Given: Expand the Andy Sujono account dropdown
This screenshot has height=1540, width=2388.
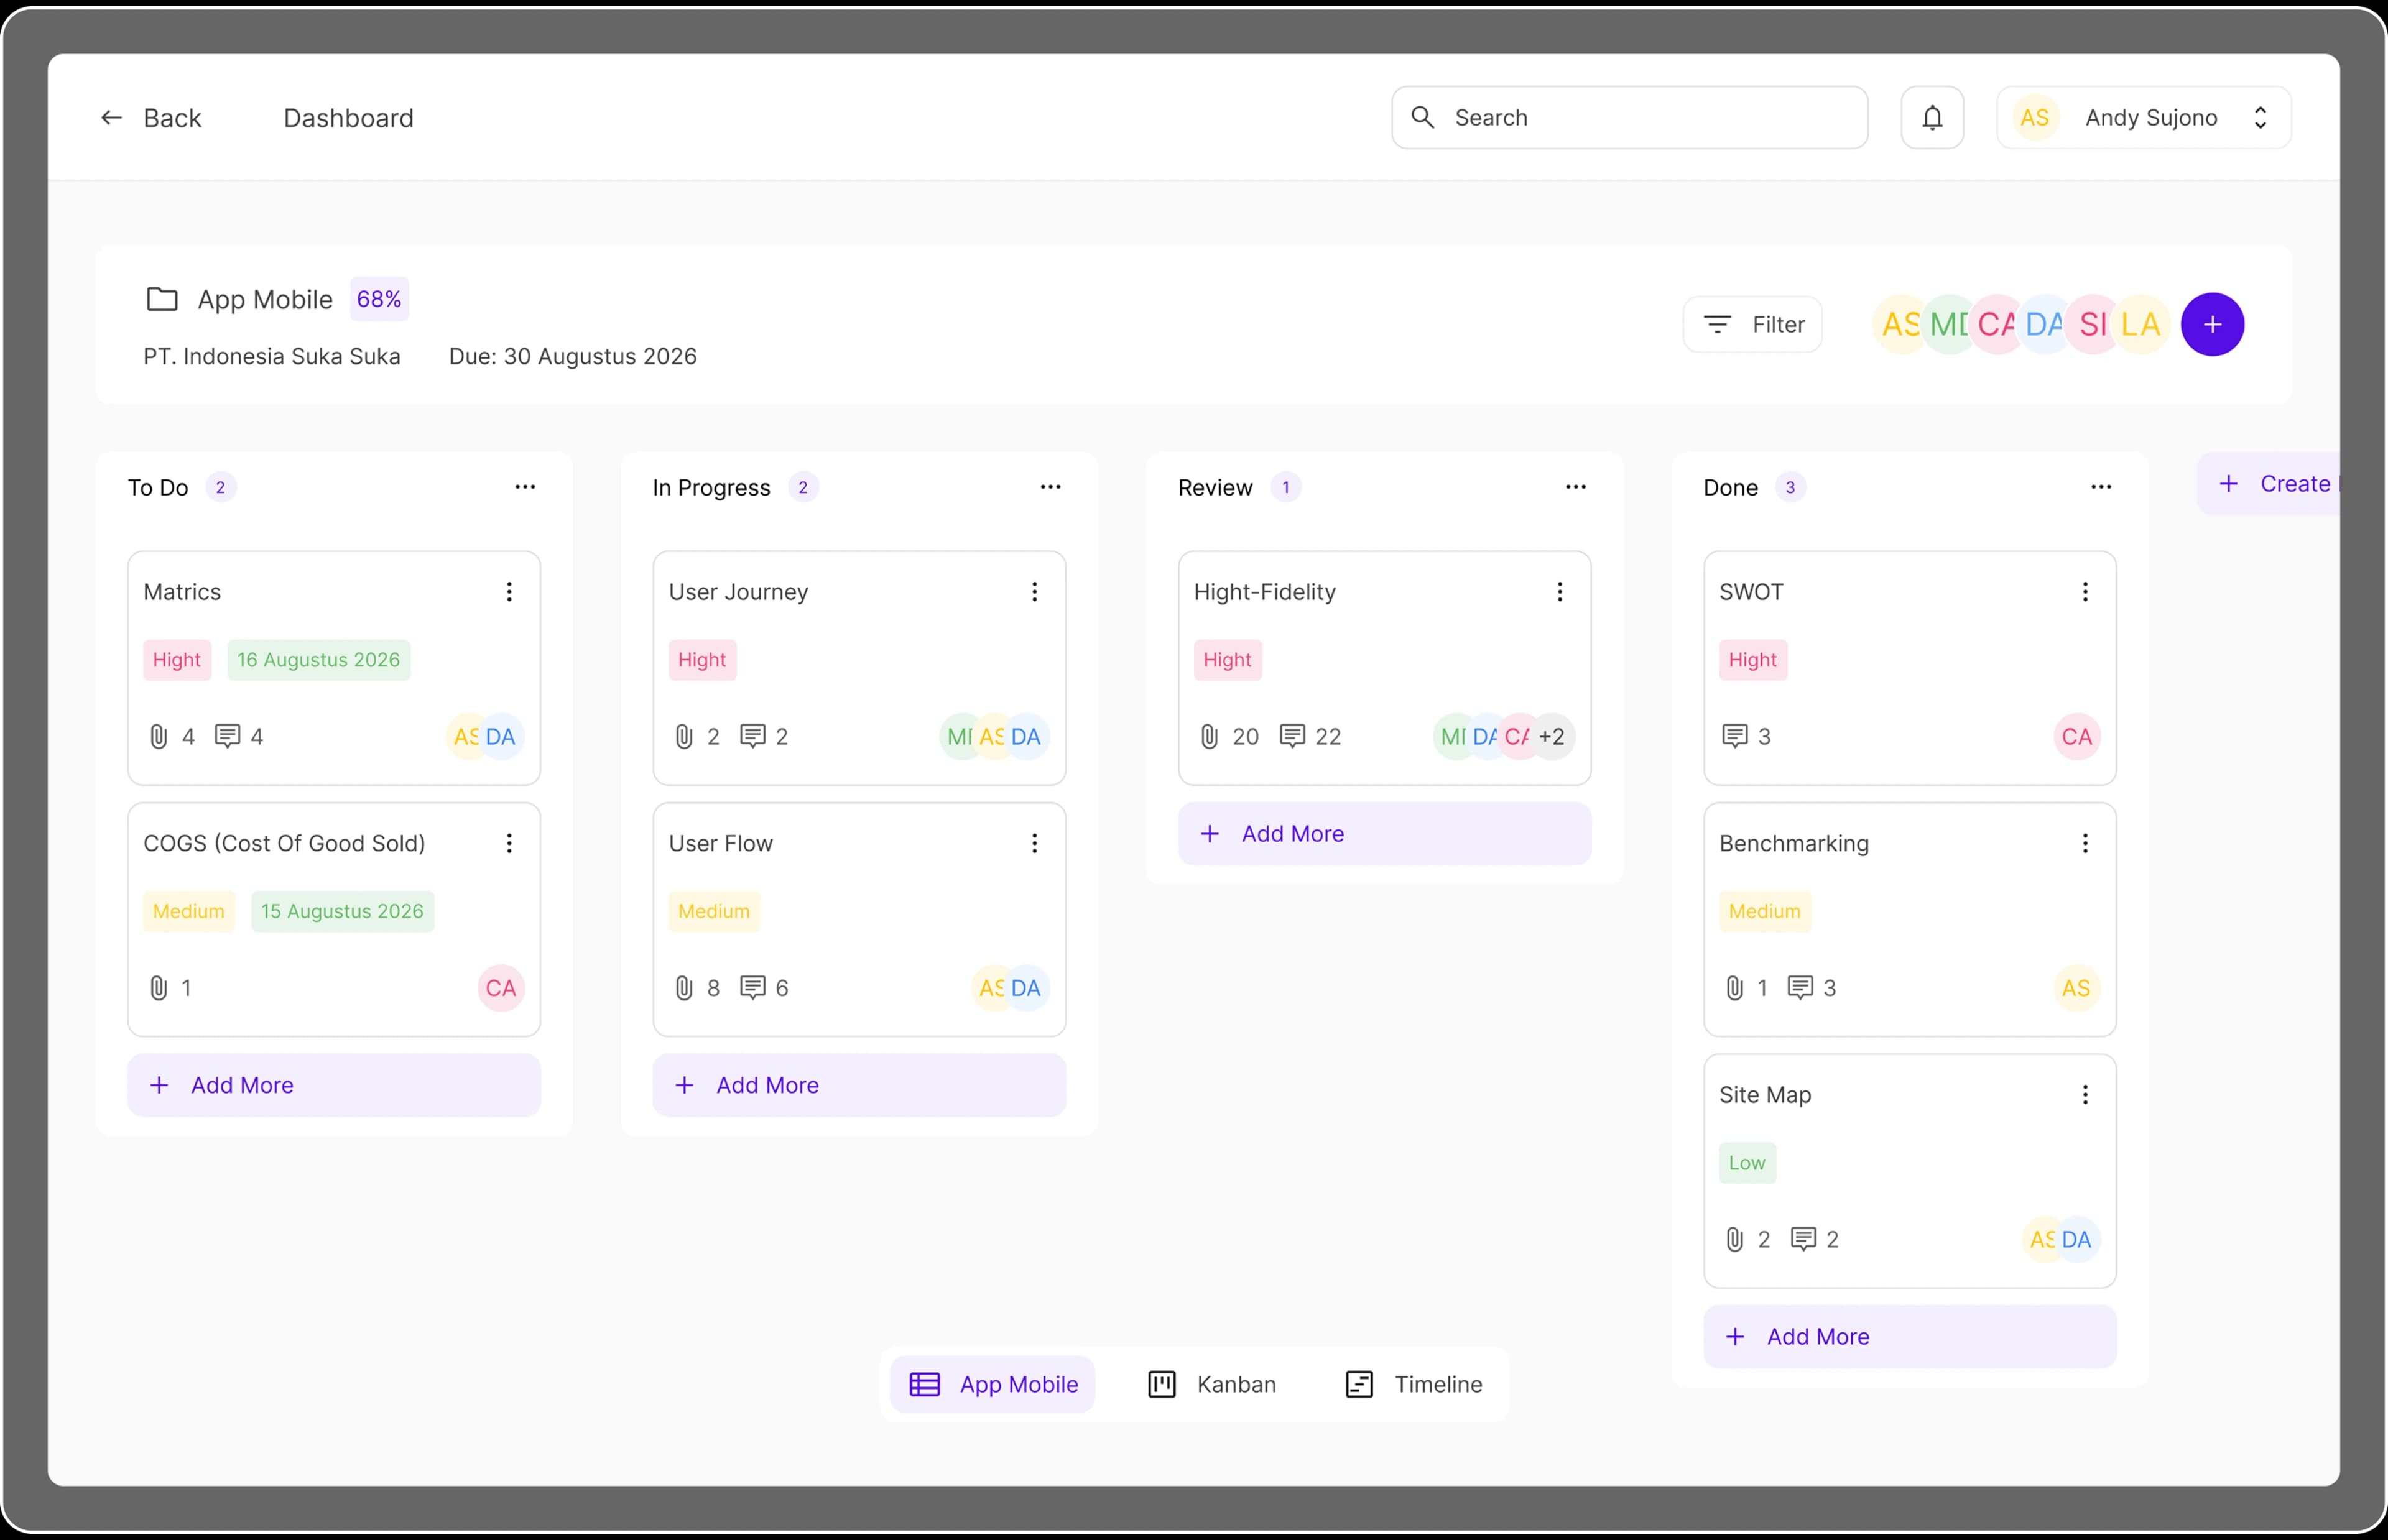Looking at the screenshot, I should point(2144,118).
